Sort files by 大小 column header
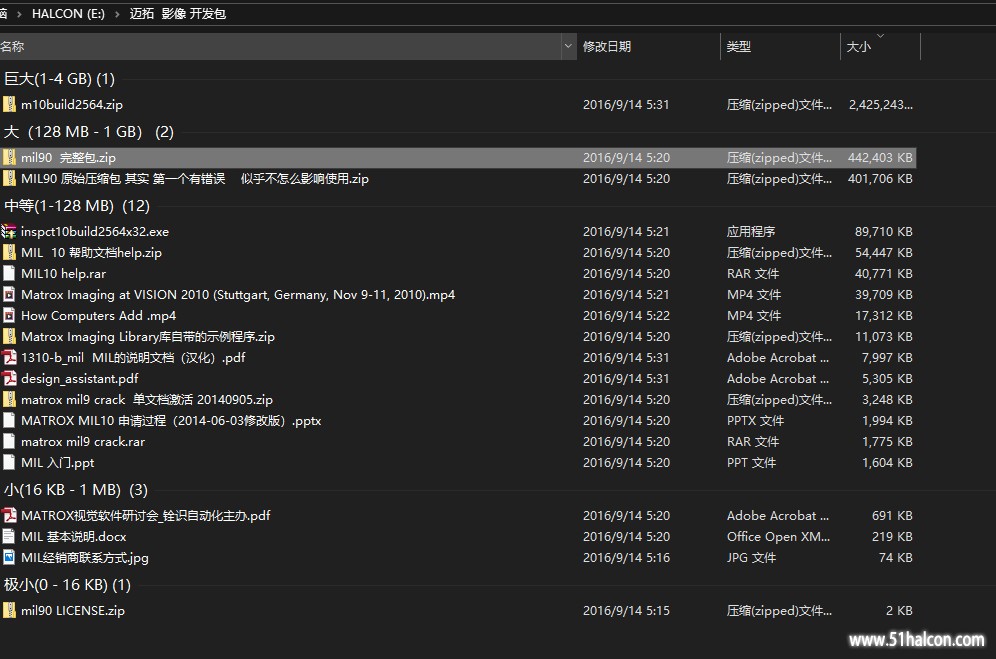This screenshot has width=996, height=659. click(880, 46)
